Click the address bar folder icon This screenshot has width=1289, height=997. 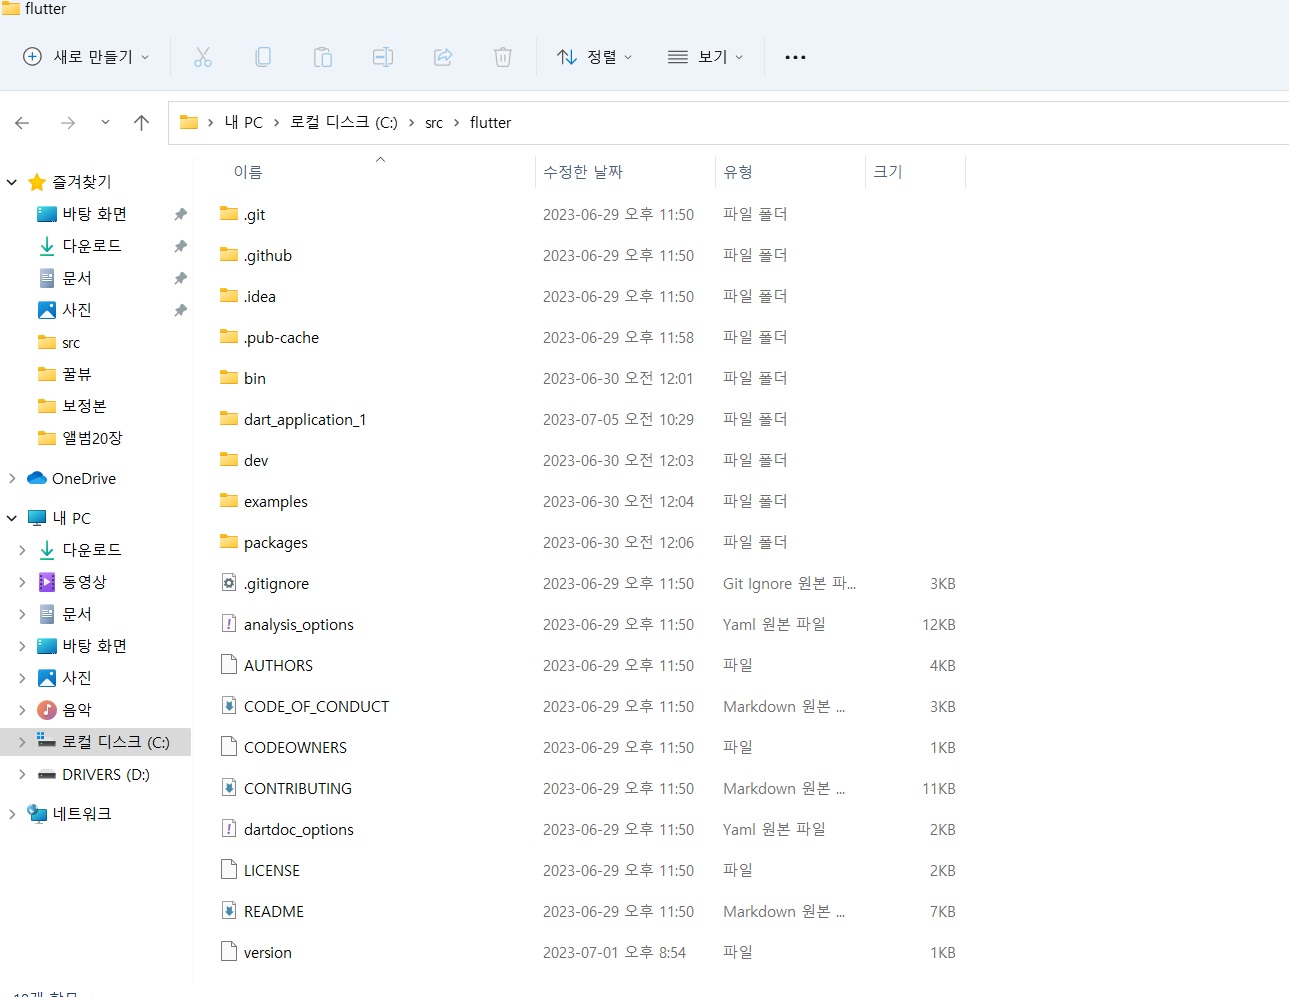(x=189, y=122)
